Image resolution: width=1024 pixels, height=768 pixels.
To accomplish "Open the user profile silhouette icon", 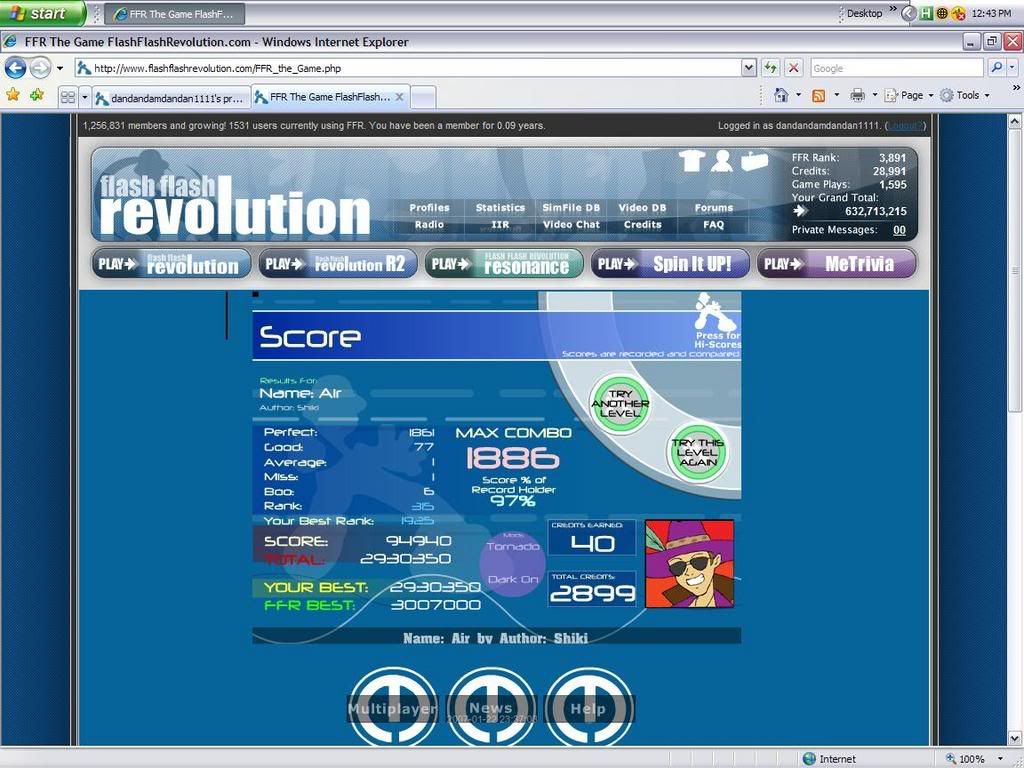I will coord(722,161).
